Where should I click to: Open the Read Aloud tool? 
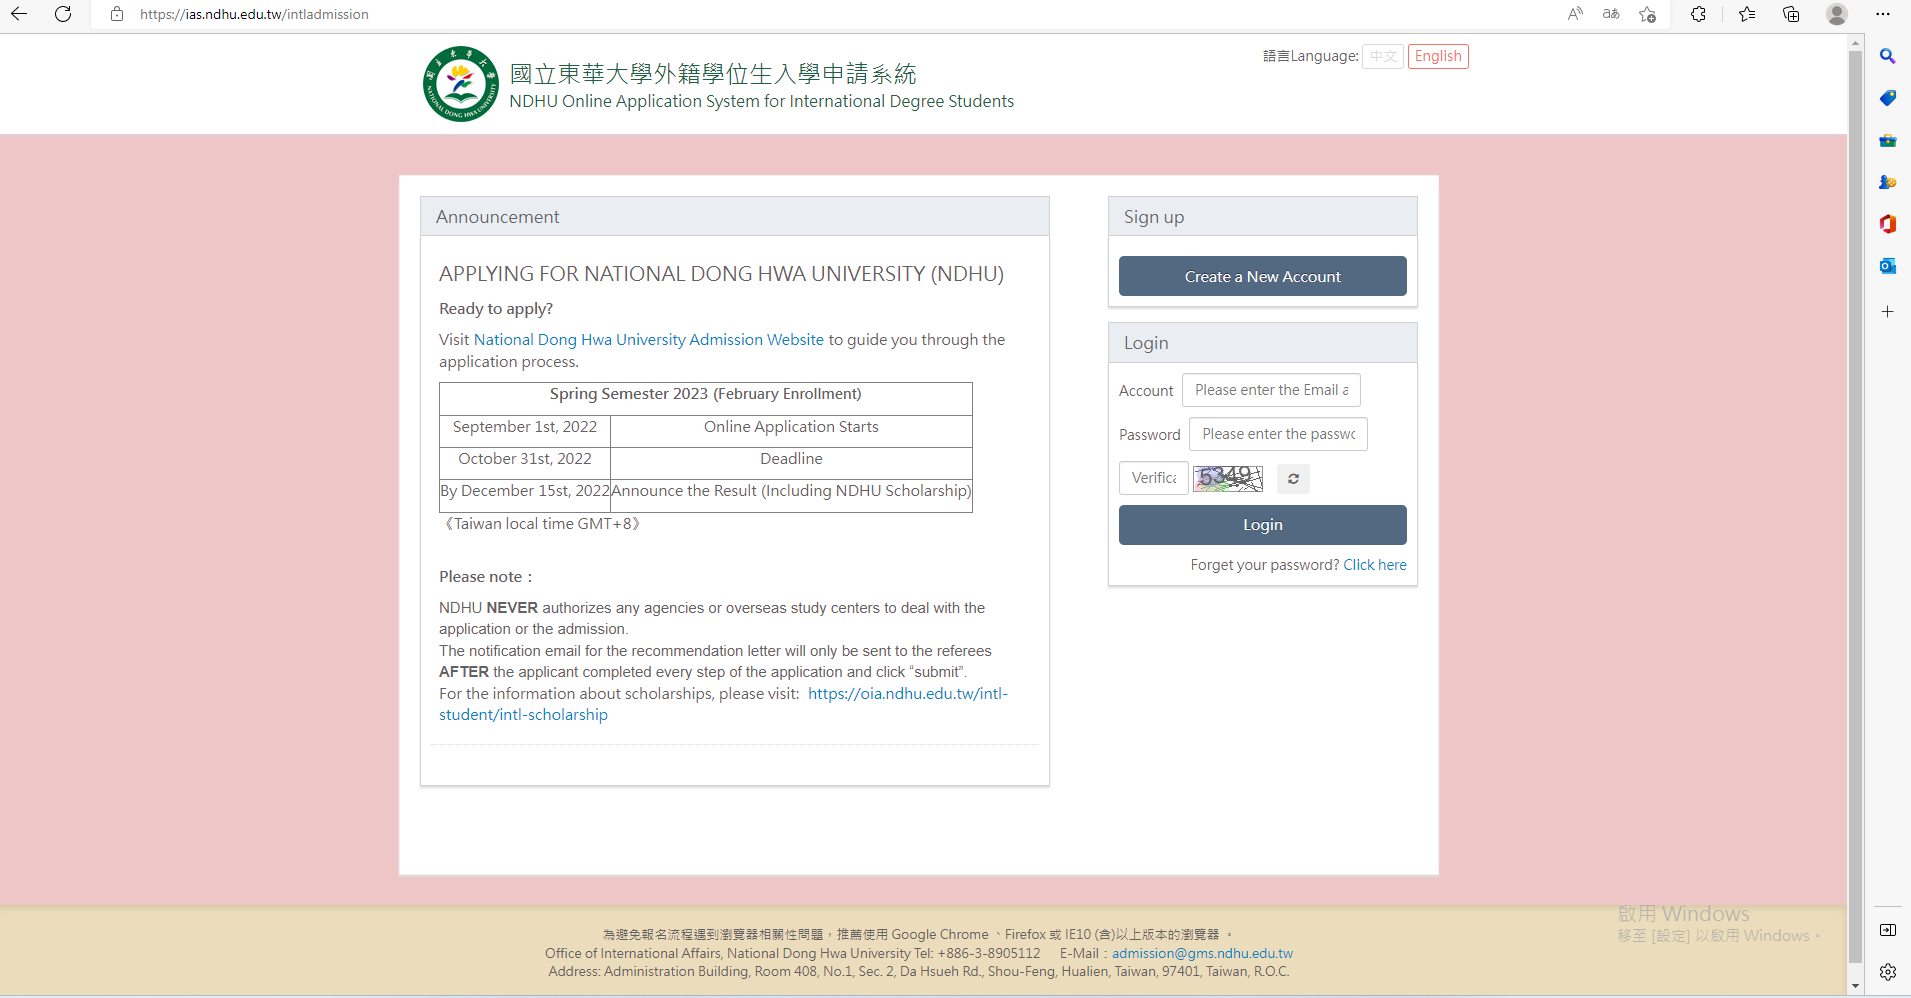1575,14
